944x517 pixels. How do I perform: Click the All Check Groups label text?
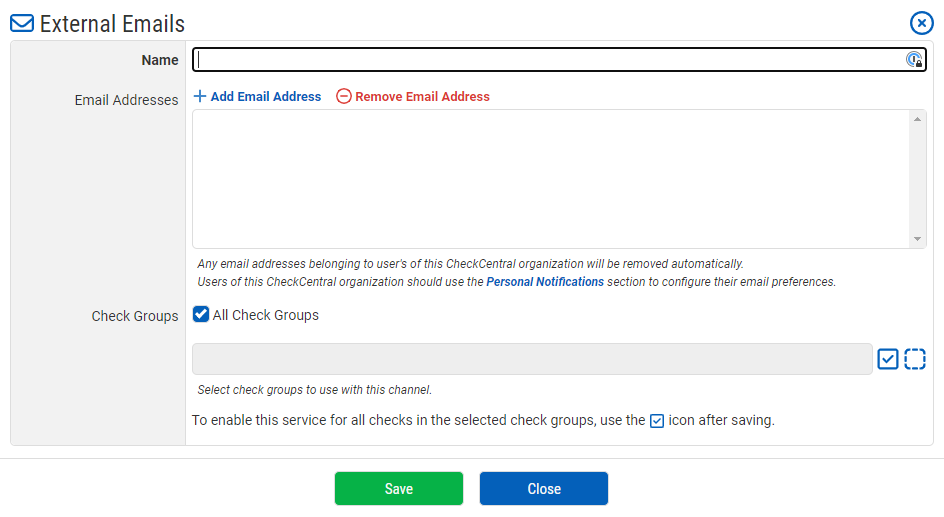tap(266, 315)
